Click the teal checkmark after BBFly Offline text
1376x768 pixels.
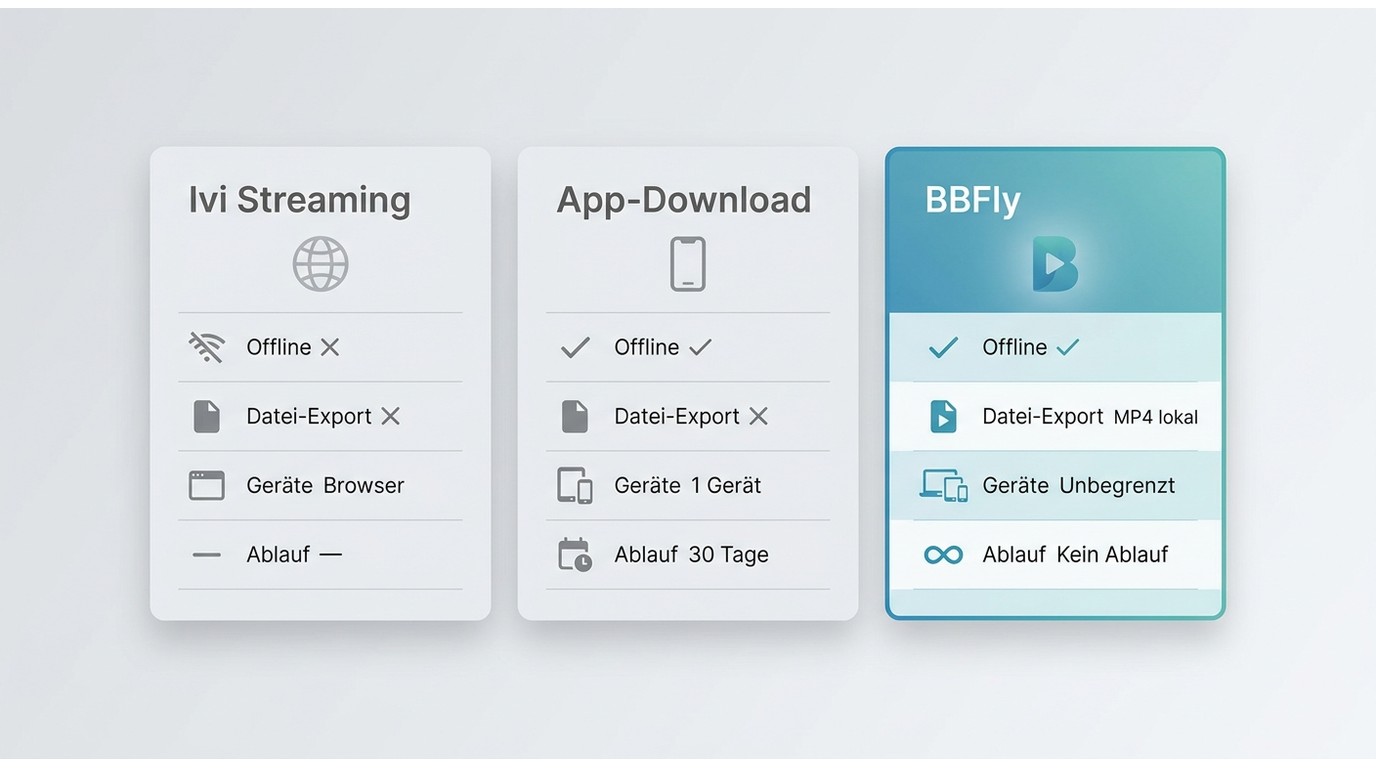[x=1068, y=347]
